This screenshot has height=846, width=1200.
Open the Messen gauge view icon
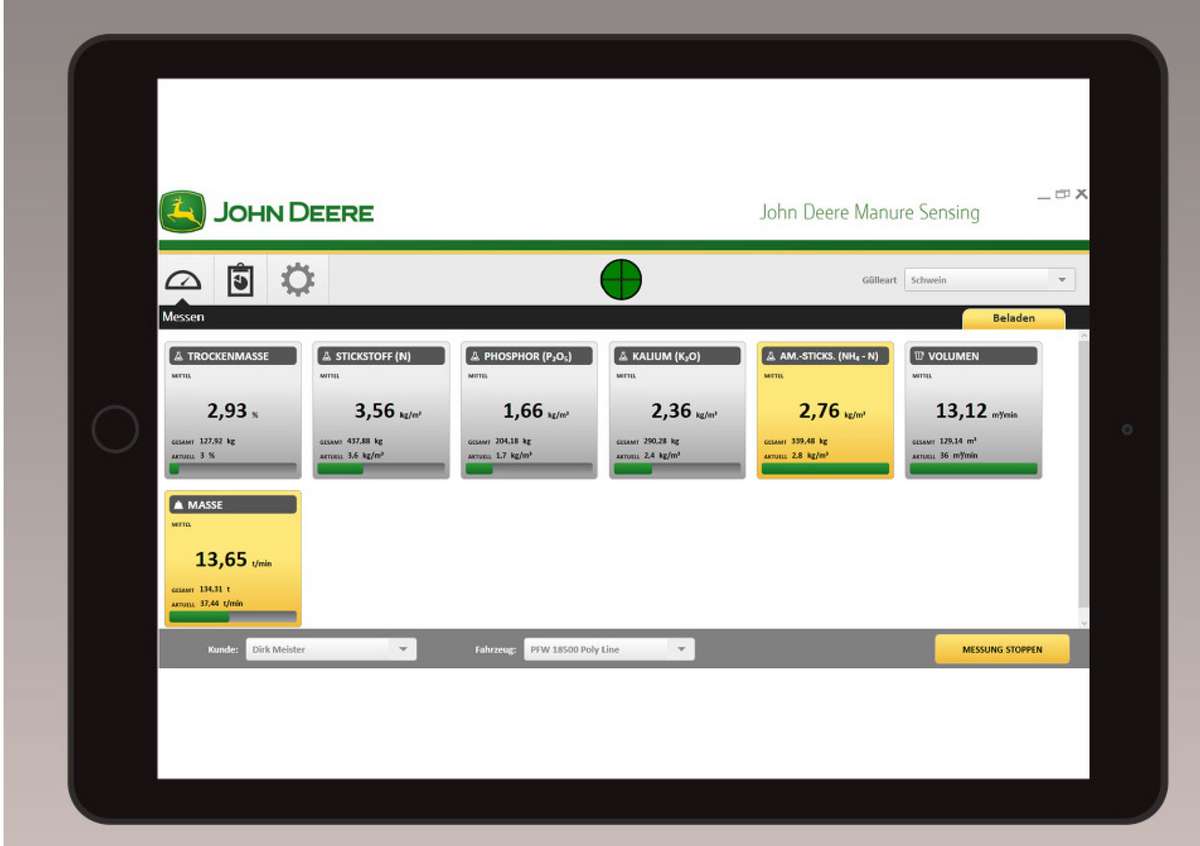pos(183,281)
